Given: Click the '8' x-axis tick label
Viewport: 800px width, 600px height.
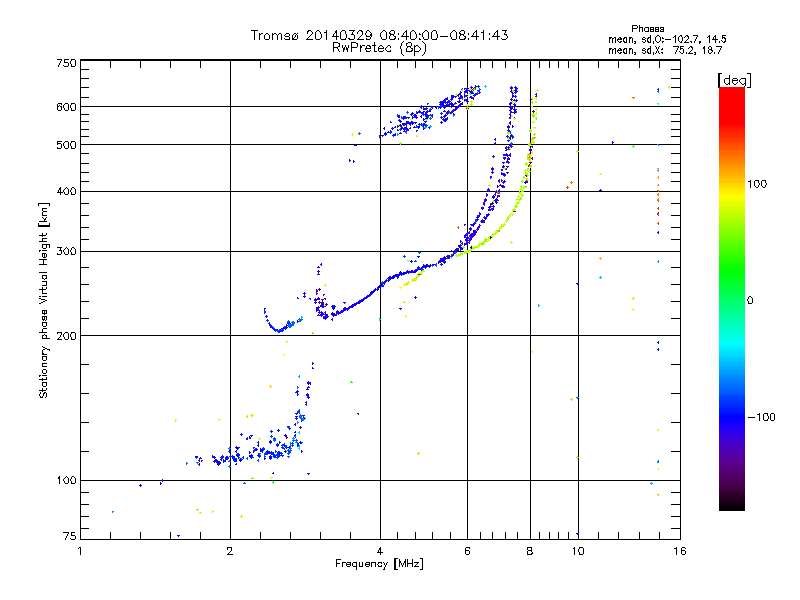Looking at the screenshot, I should click(530, 551).
